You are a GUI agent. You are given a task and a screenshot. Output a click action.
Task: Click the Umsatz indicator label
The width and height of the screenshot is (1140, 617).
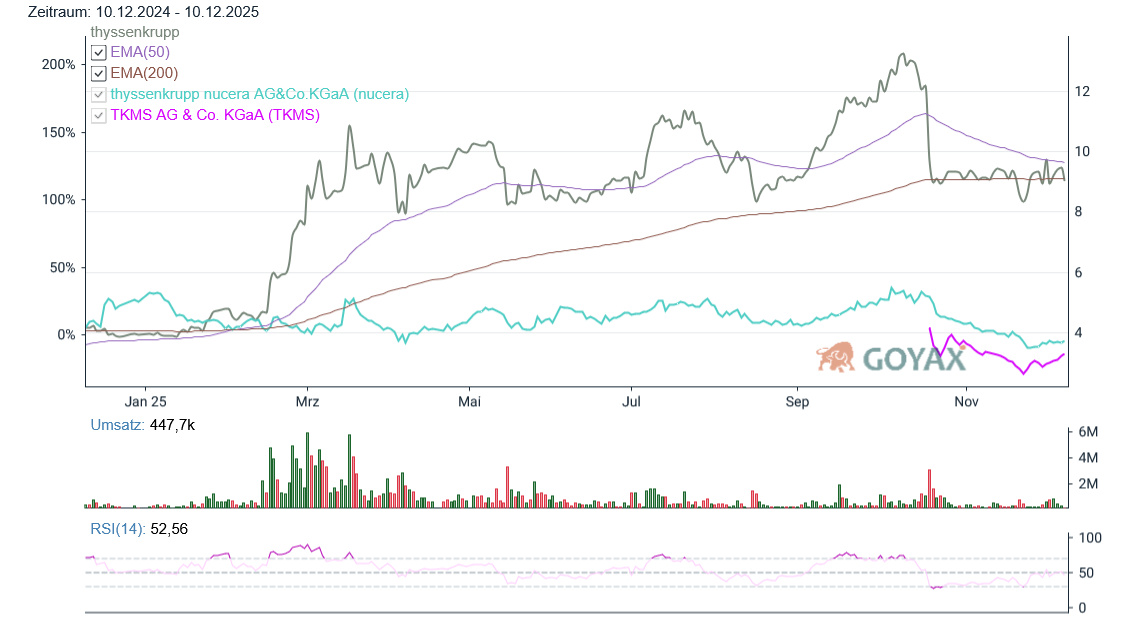[x=117, y=425]
